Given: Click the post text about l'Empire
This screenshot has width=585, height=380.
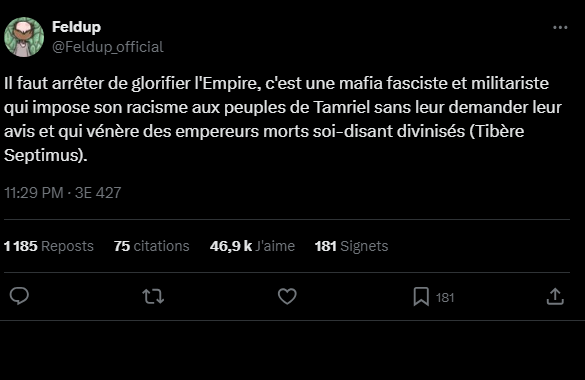Looking at the screenshot, I should pyautogui.click(x=283, y=119).
